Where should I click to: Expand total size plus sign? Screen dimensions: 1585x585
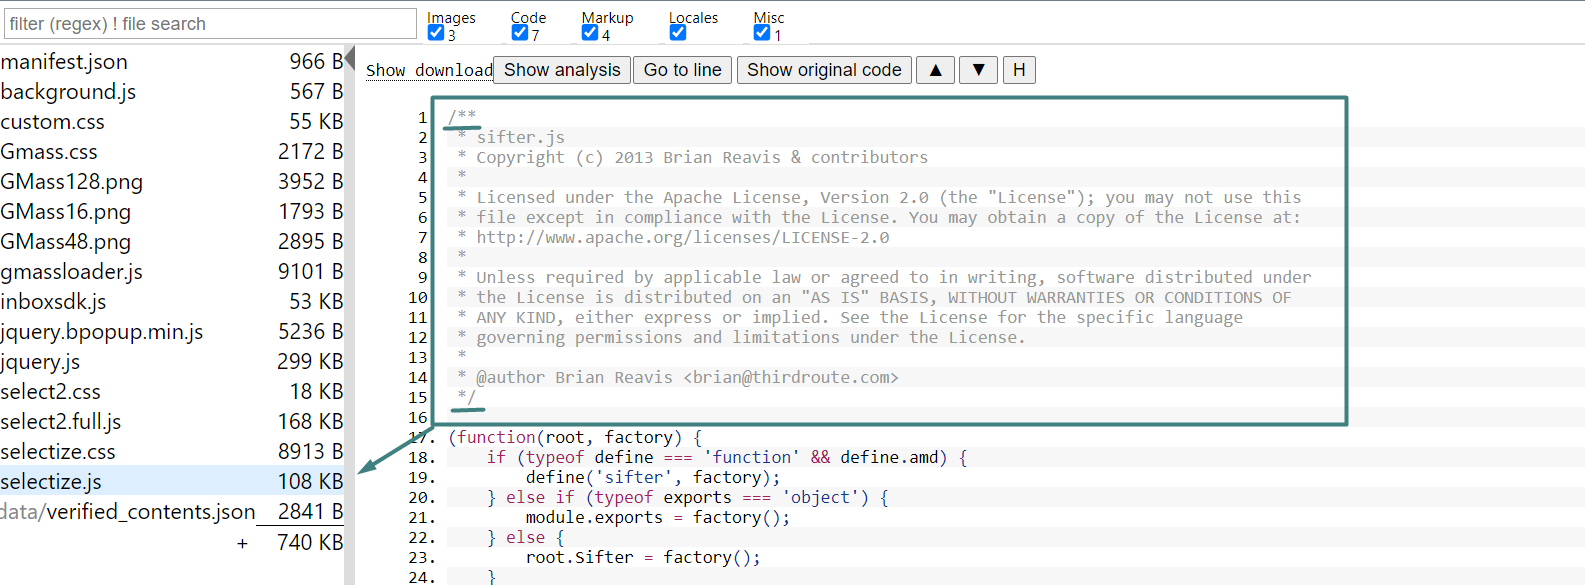[242, 543]
